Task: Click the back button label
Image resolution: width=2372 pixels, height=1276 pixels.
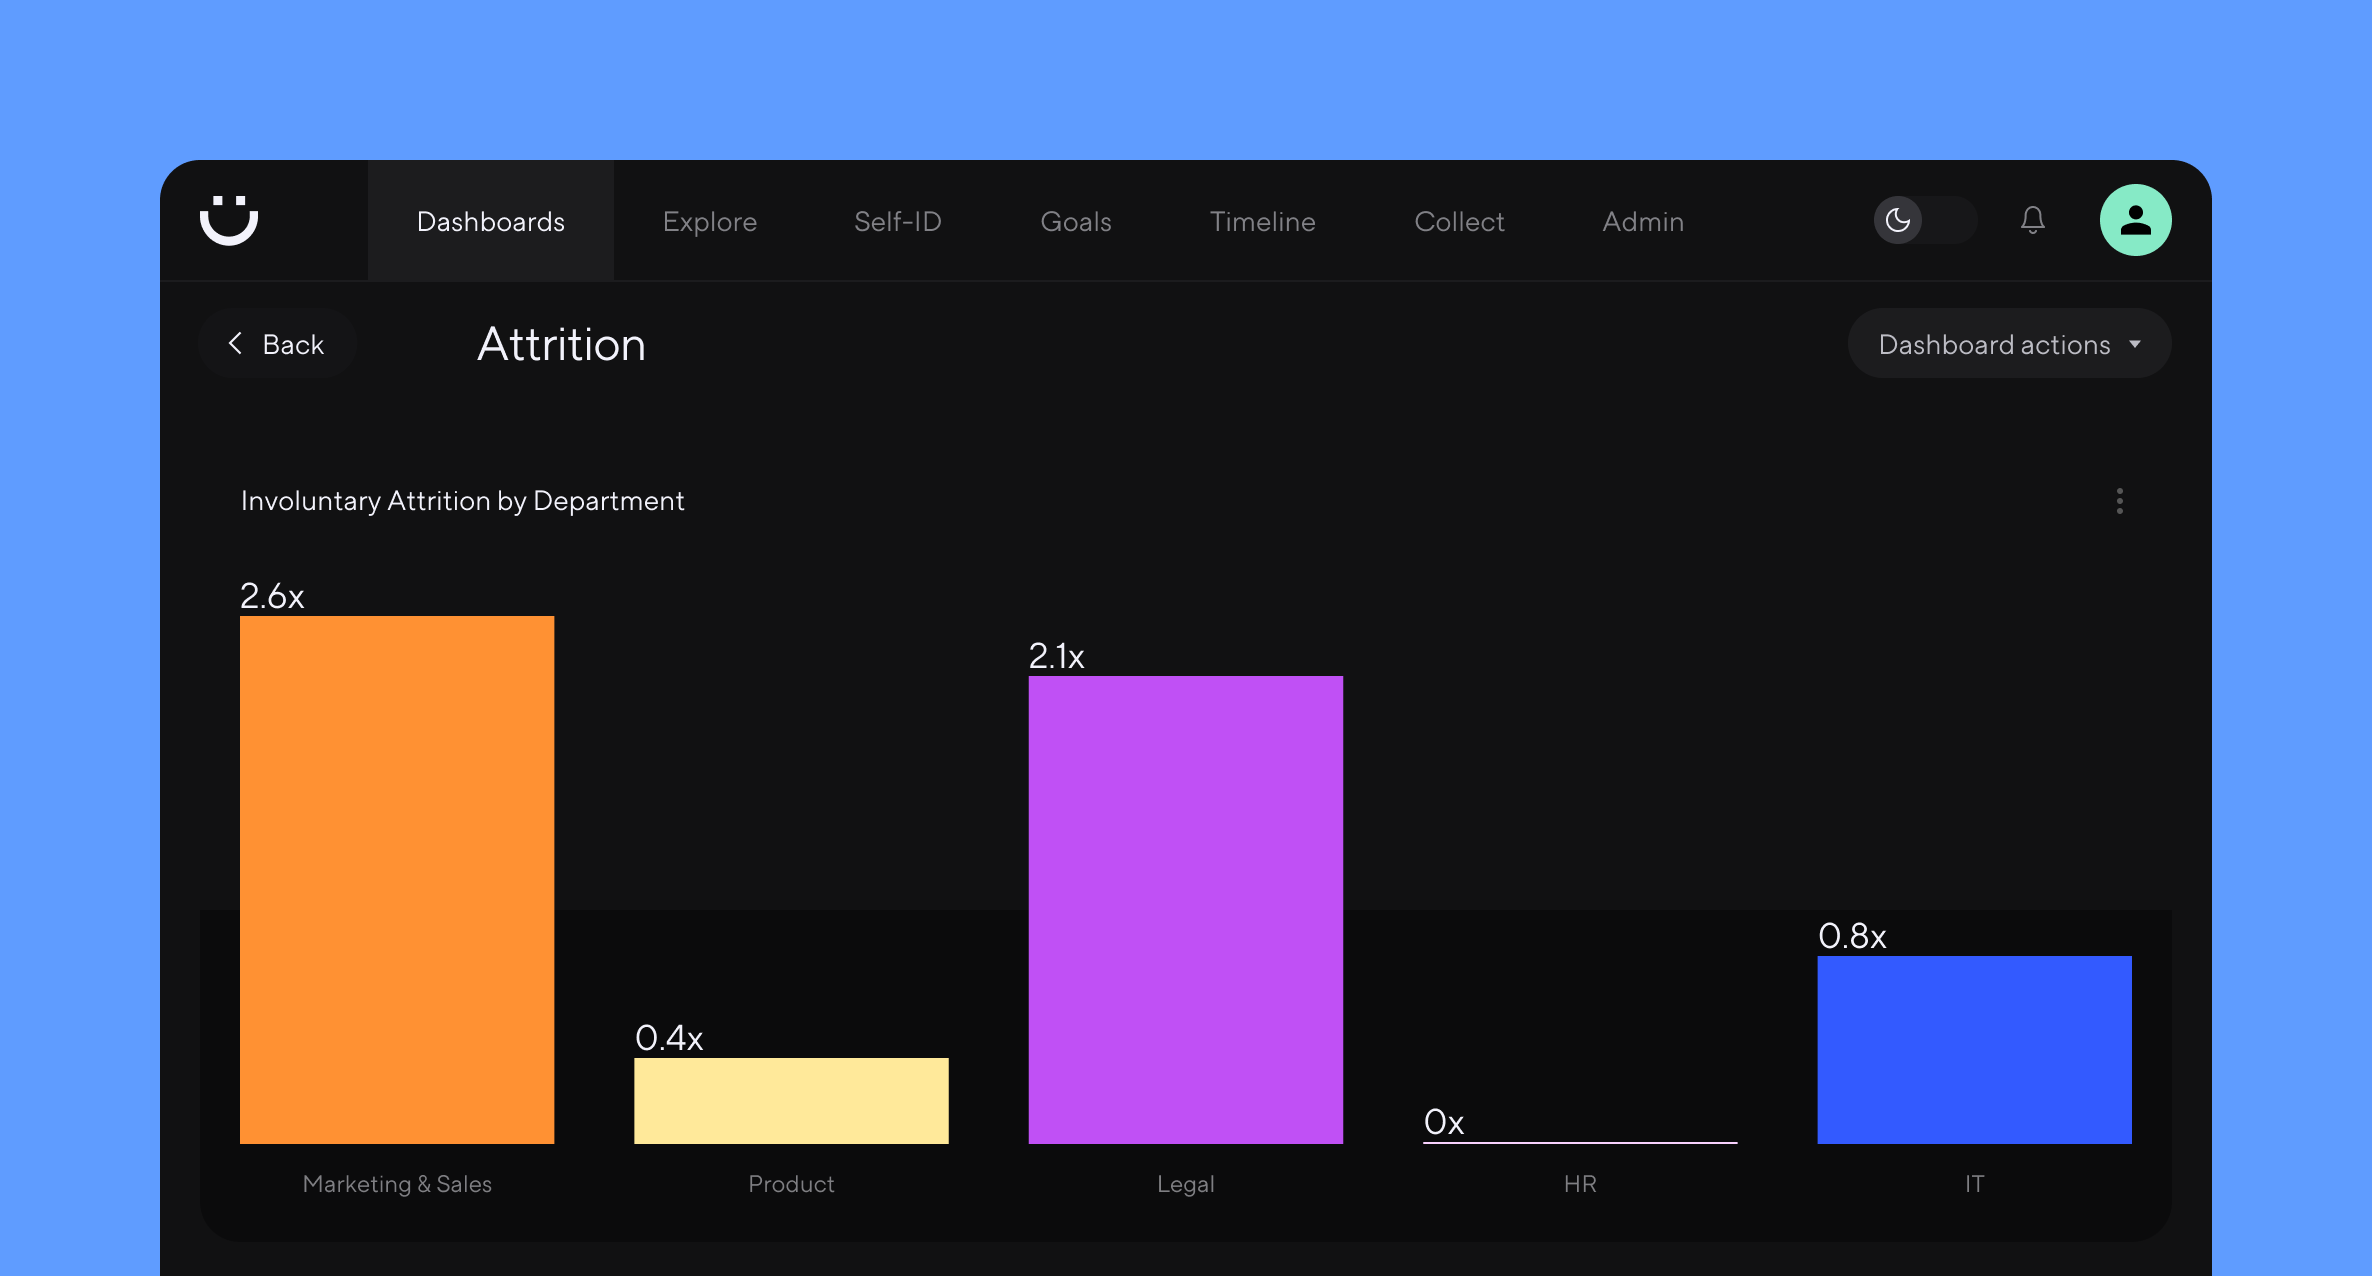Action: click(292, 343)
